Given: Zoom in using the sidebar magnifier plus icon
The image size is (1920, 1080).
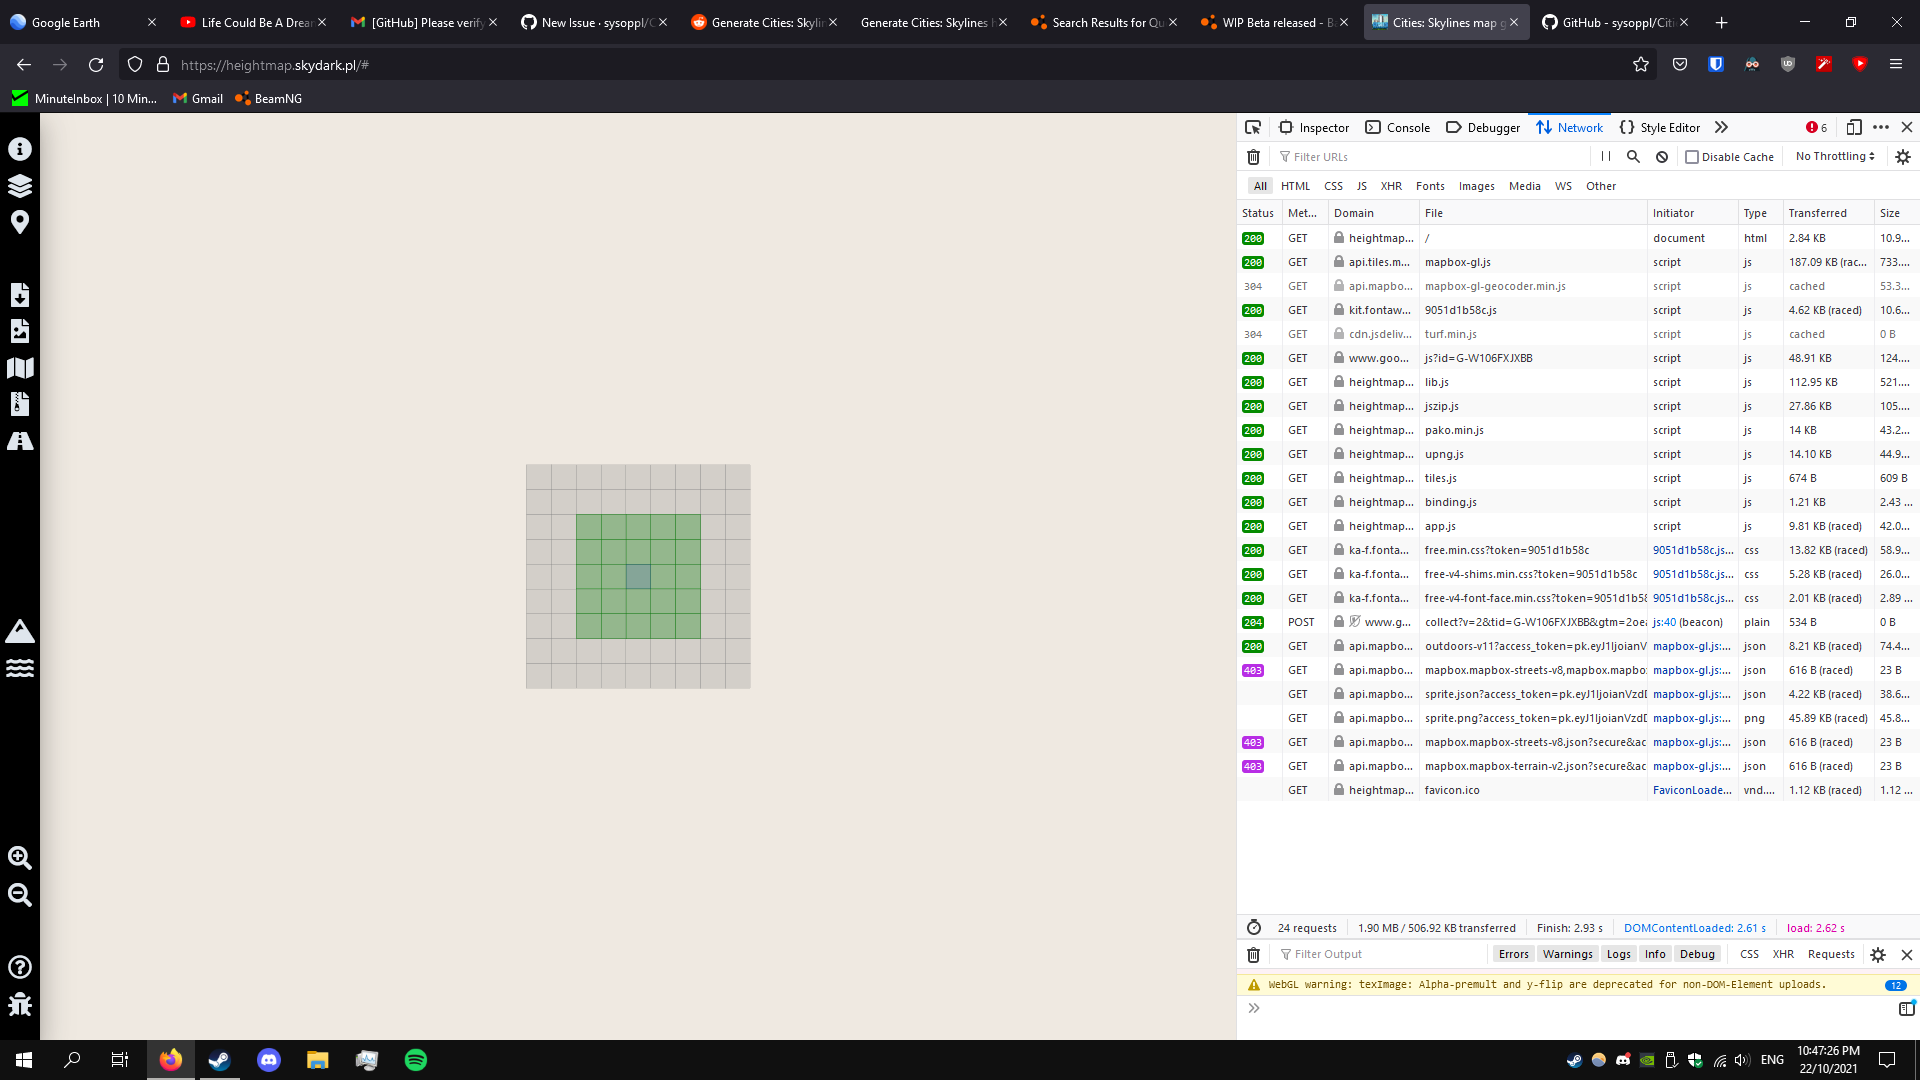Looking at the screenshot, I should (20, 858).
